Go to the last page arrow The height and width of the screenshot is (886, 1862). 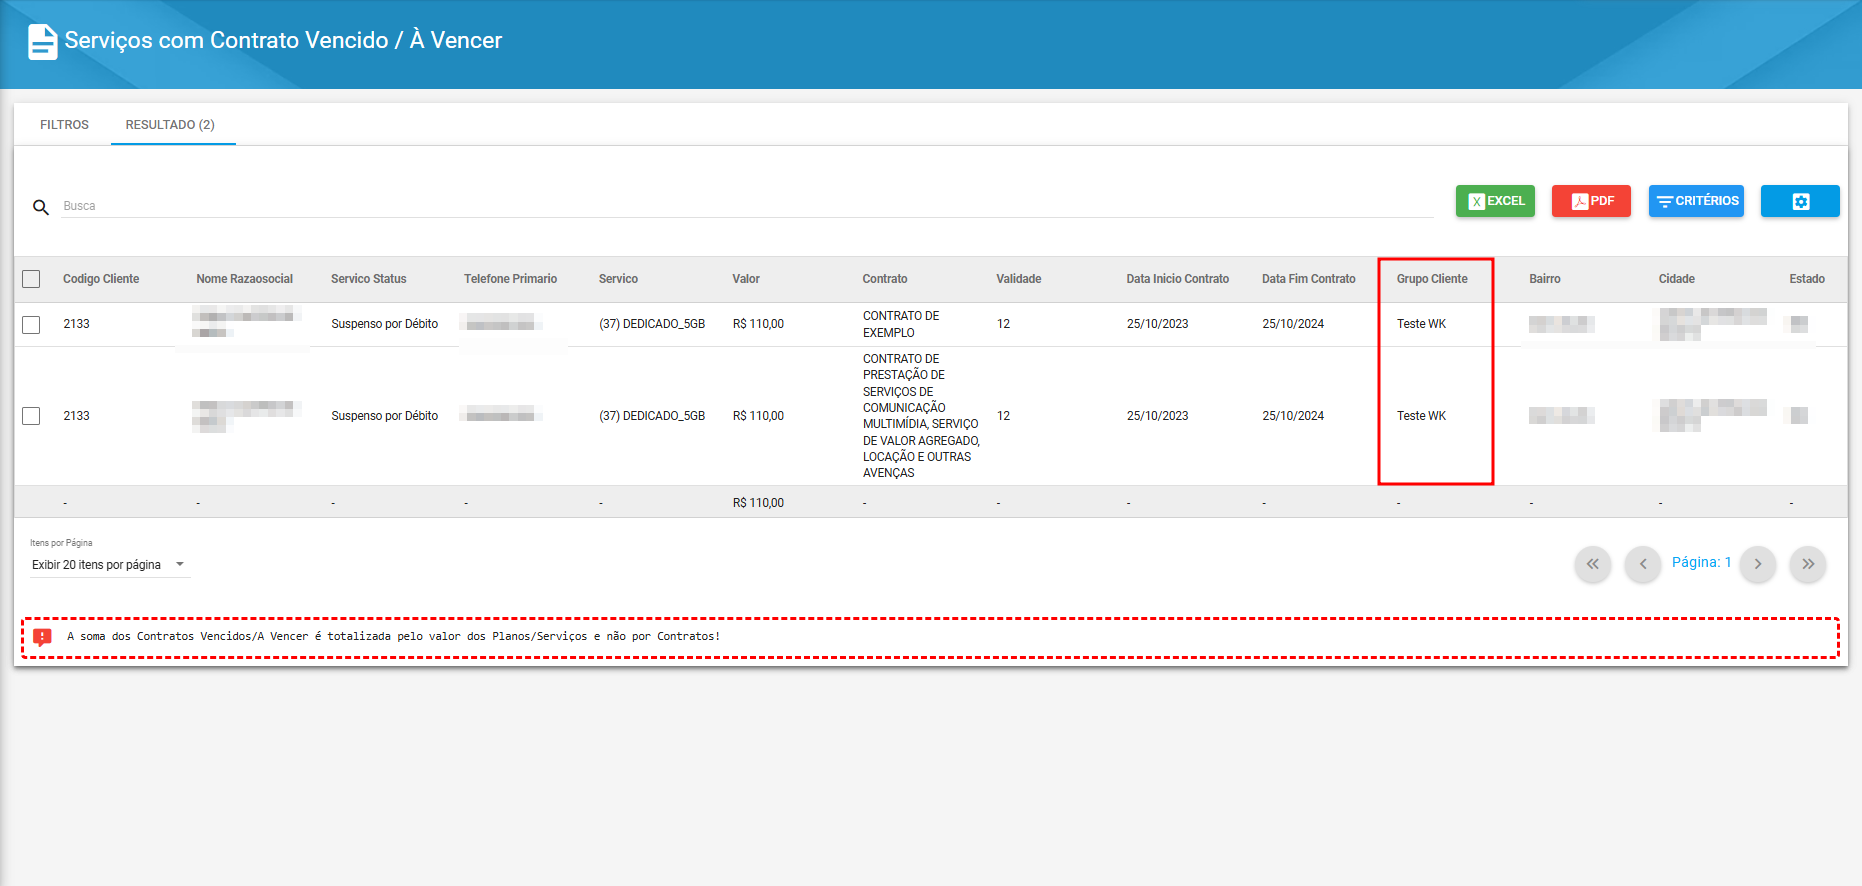tap(1808, 564)
